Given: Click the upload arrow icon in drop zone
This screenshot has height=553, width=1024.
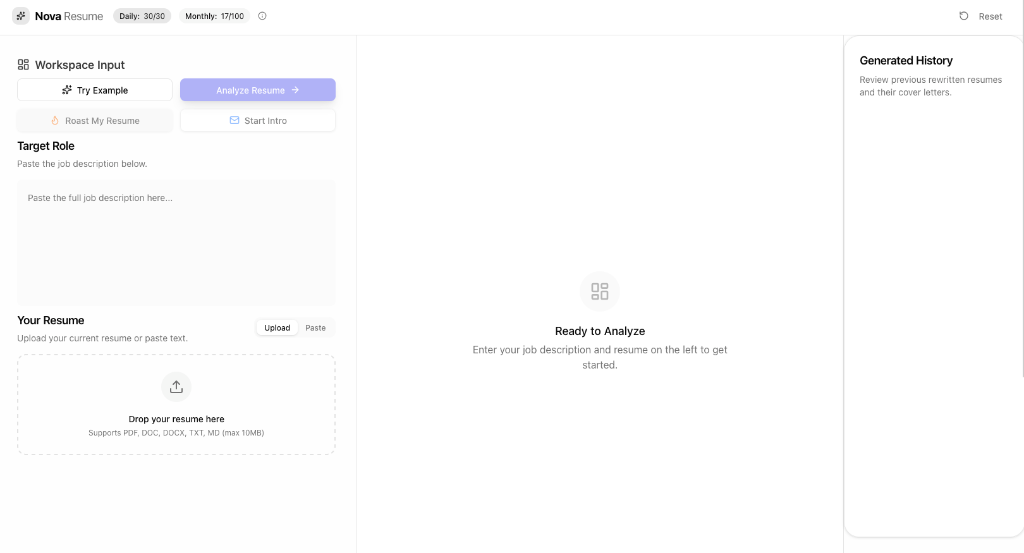Looking at the screenshot, I should click(x=176, y=387).
